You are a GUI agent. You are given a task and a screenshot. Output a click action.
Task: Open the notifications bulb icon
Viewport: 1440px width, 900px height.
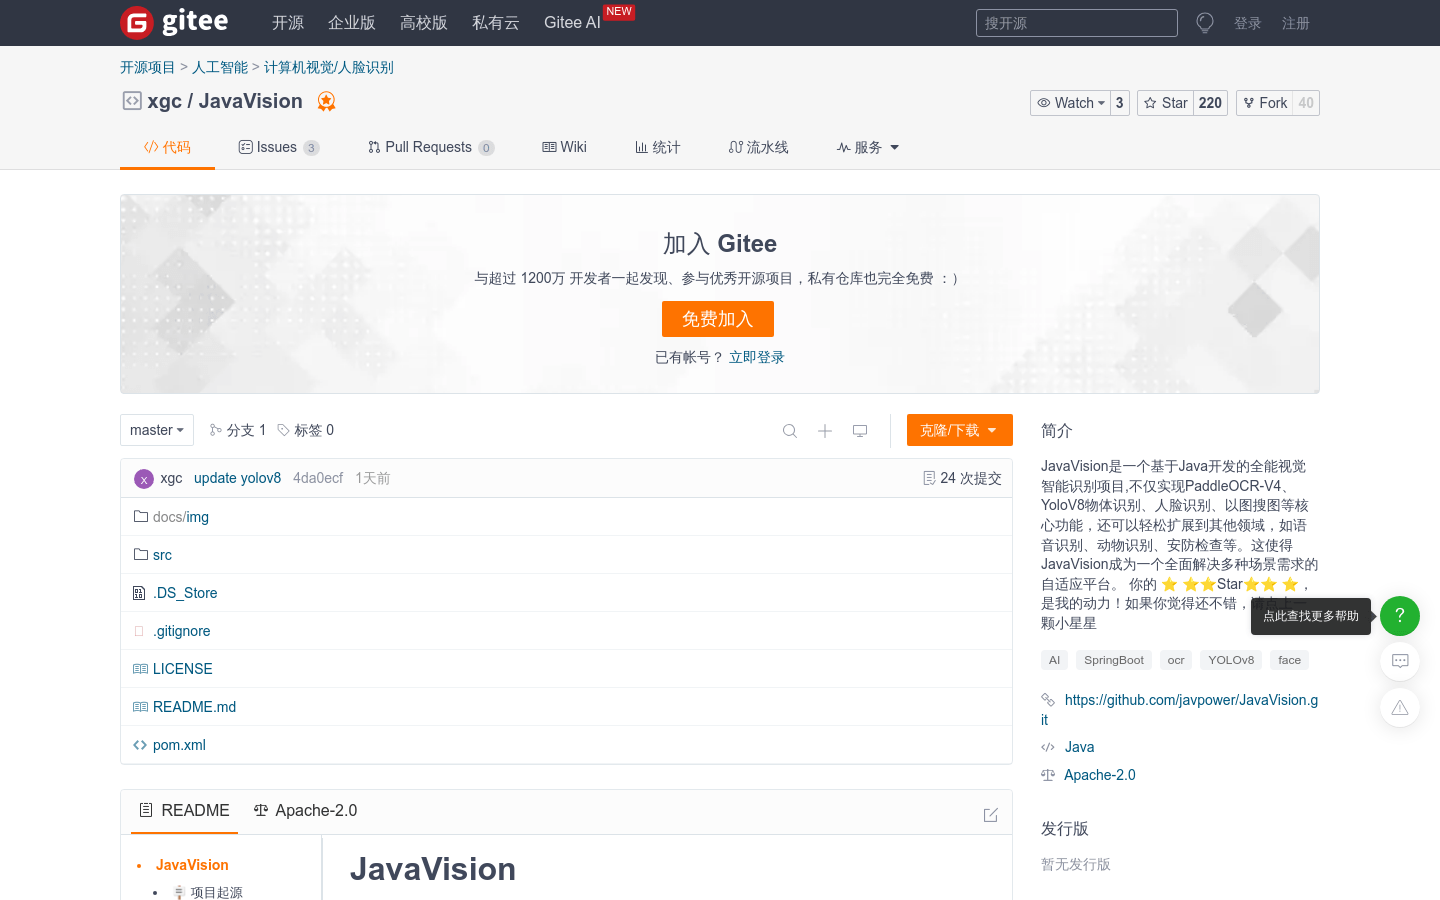[x=1205, y=22]
